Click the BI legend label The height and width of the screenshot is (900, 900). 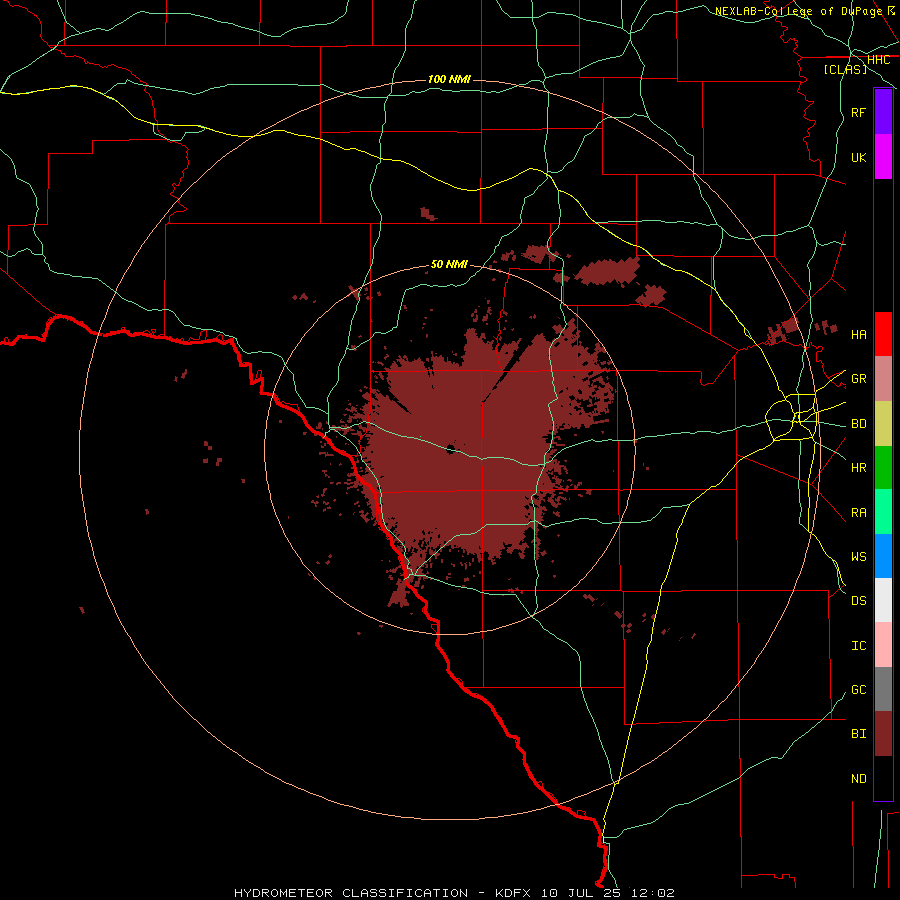click(858, 734)
